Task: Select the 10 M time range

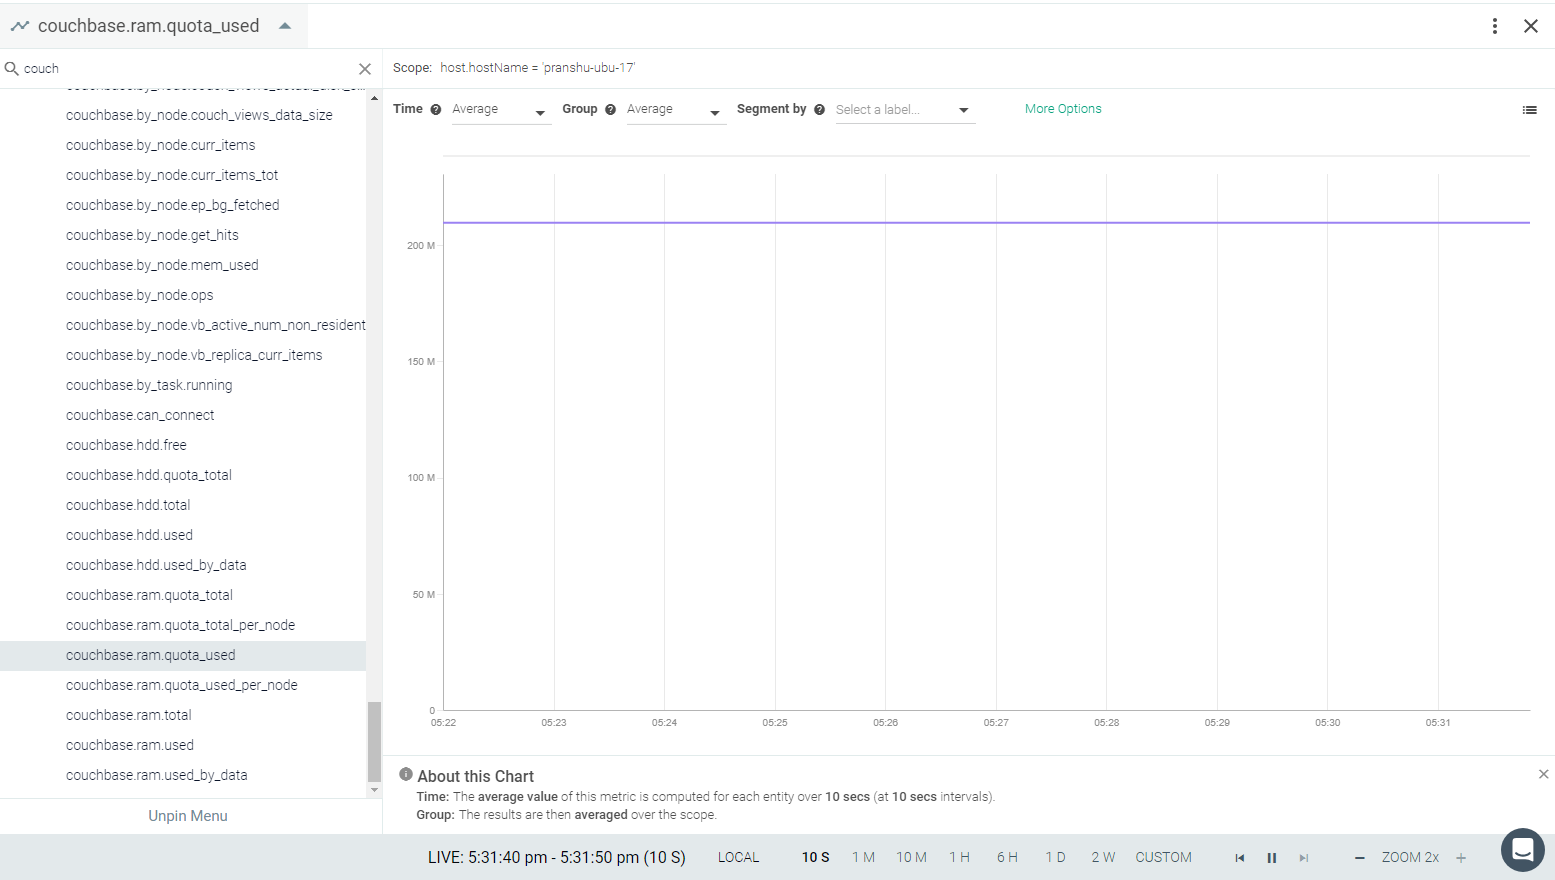Action: (x=912, y=858)
